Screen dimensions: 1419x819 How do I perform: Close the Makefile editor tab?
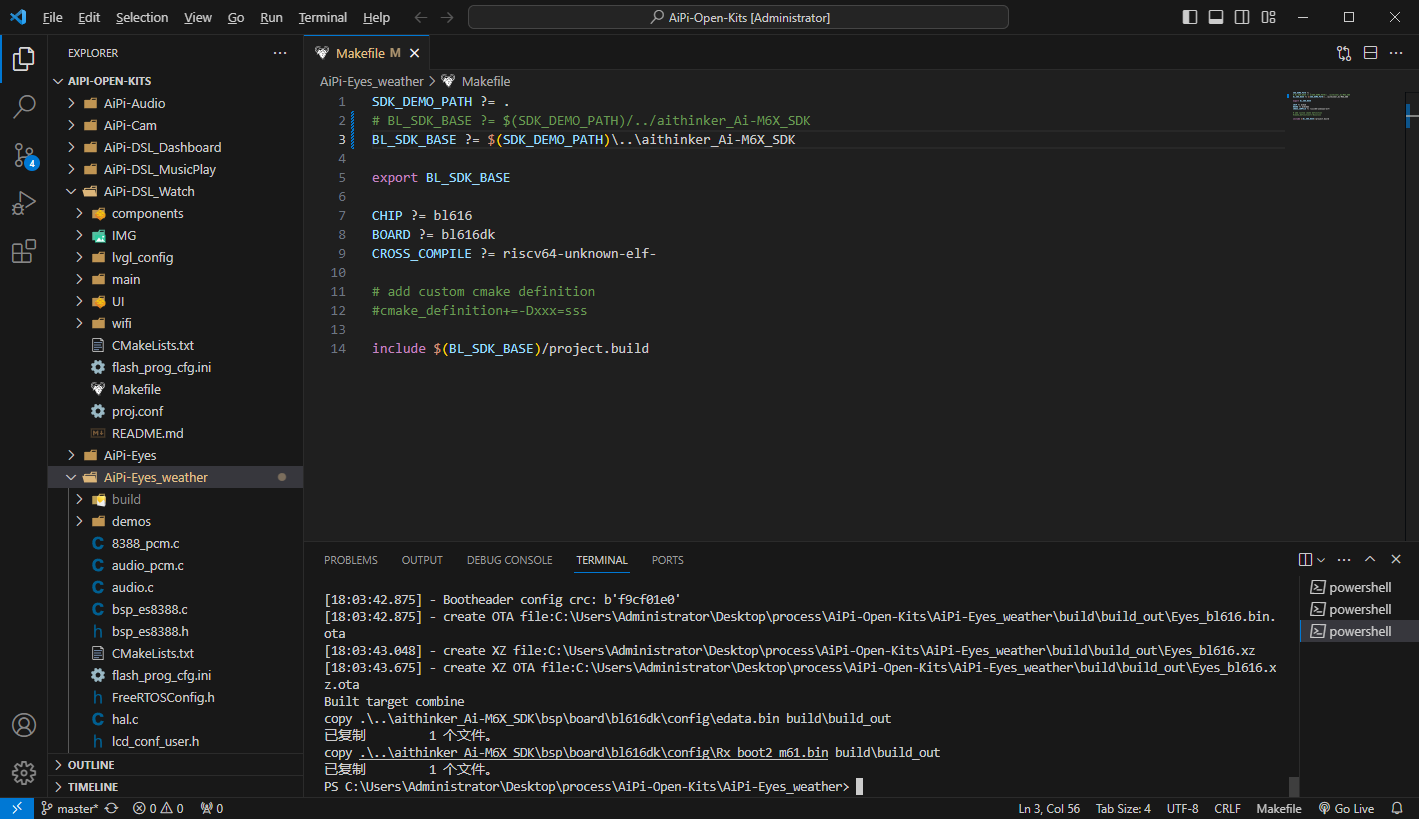coord(414,53)
